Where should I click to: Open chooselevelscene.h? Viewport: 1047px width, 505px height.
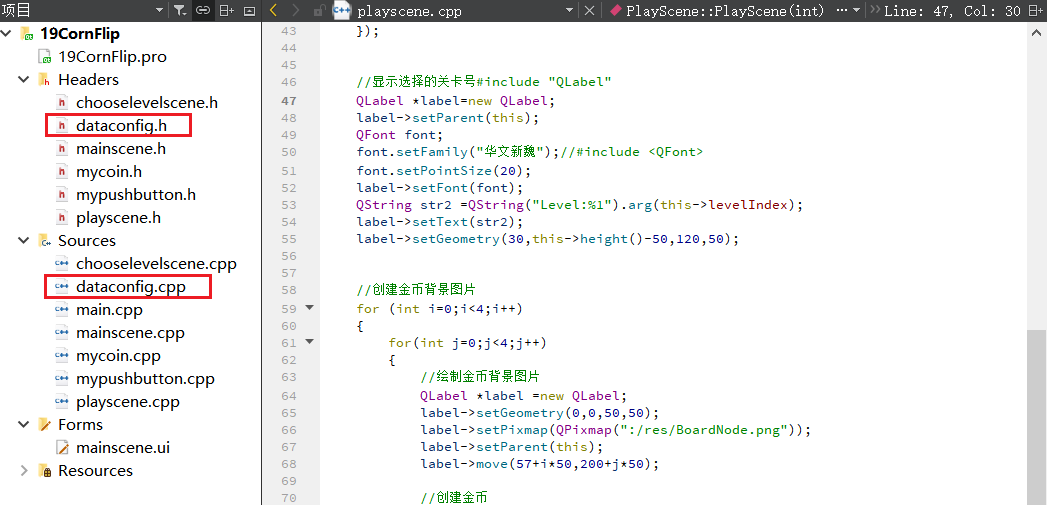147,103
